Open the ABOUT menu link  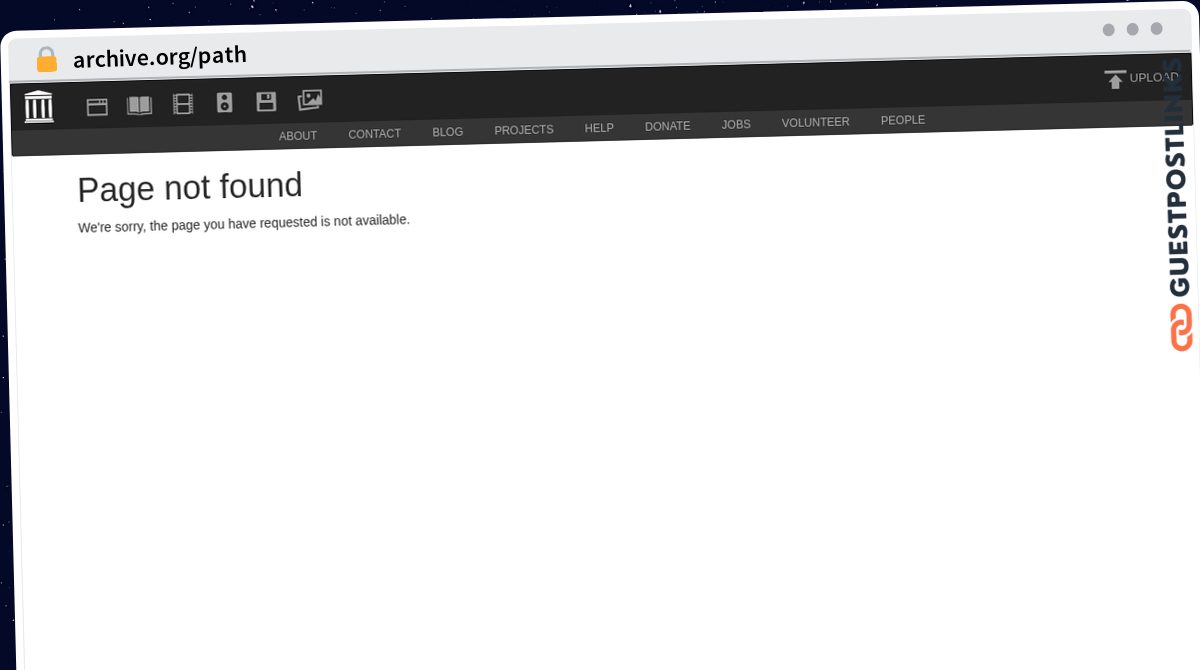coord(298,136)
